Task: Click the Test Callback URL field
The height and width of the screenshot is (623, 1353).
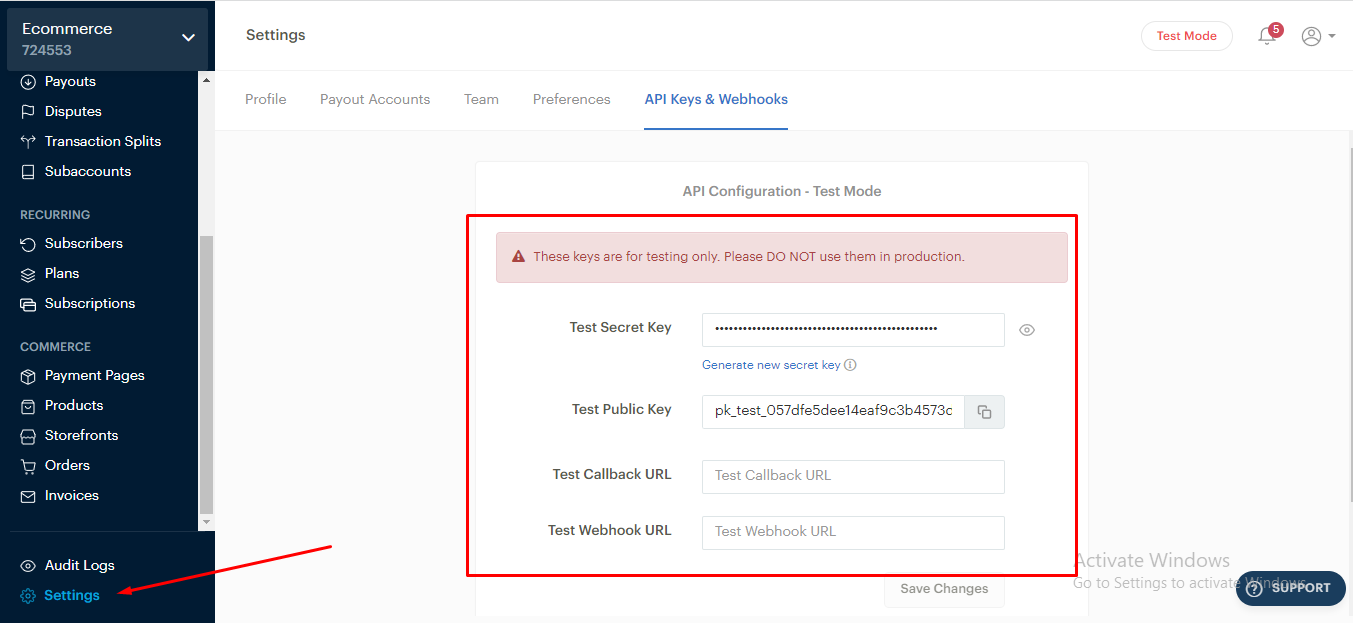Action: [853, 476]
